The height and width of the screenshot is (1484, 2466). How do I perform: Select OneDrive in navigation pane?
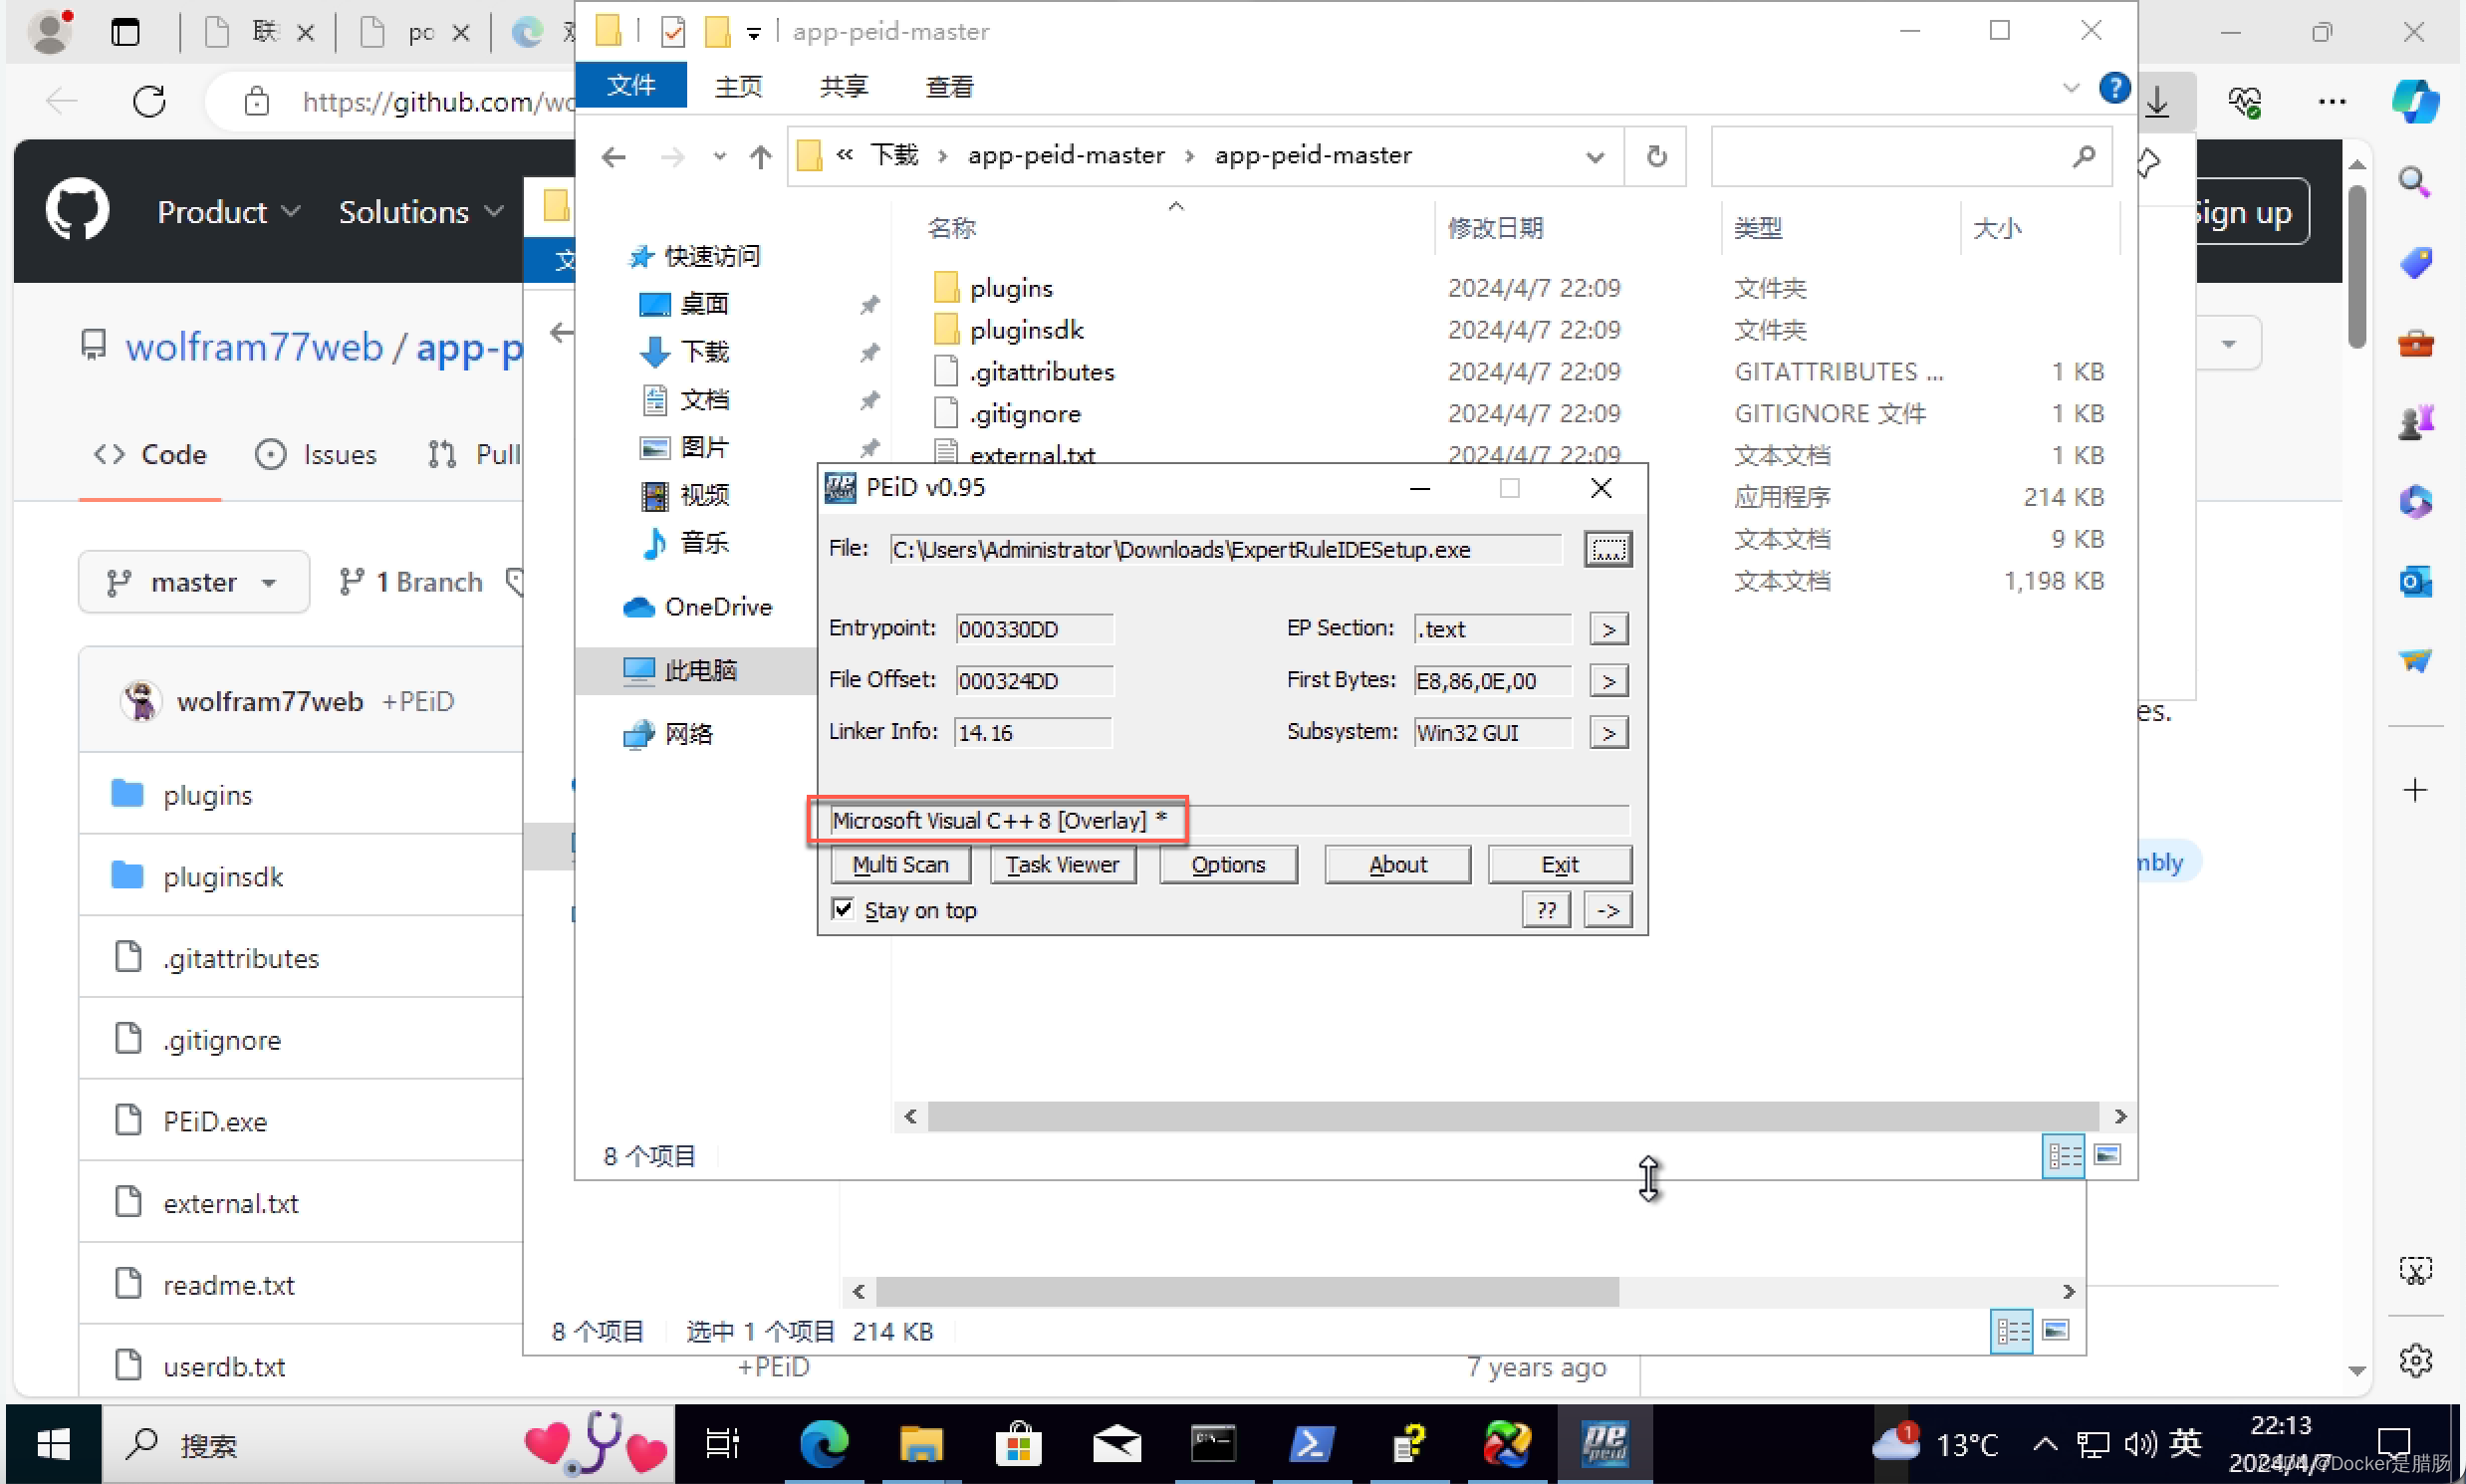pos(697,607)
